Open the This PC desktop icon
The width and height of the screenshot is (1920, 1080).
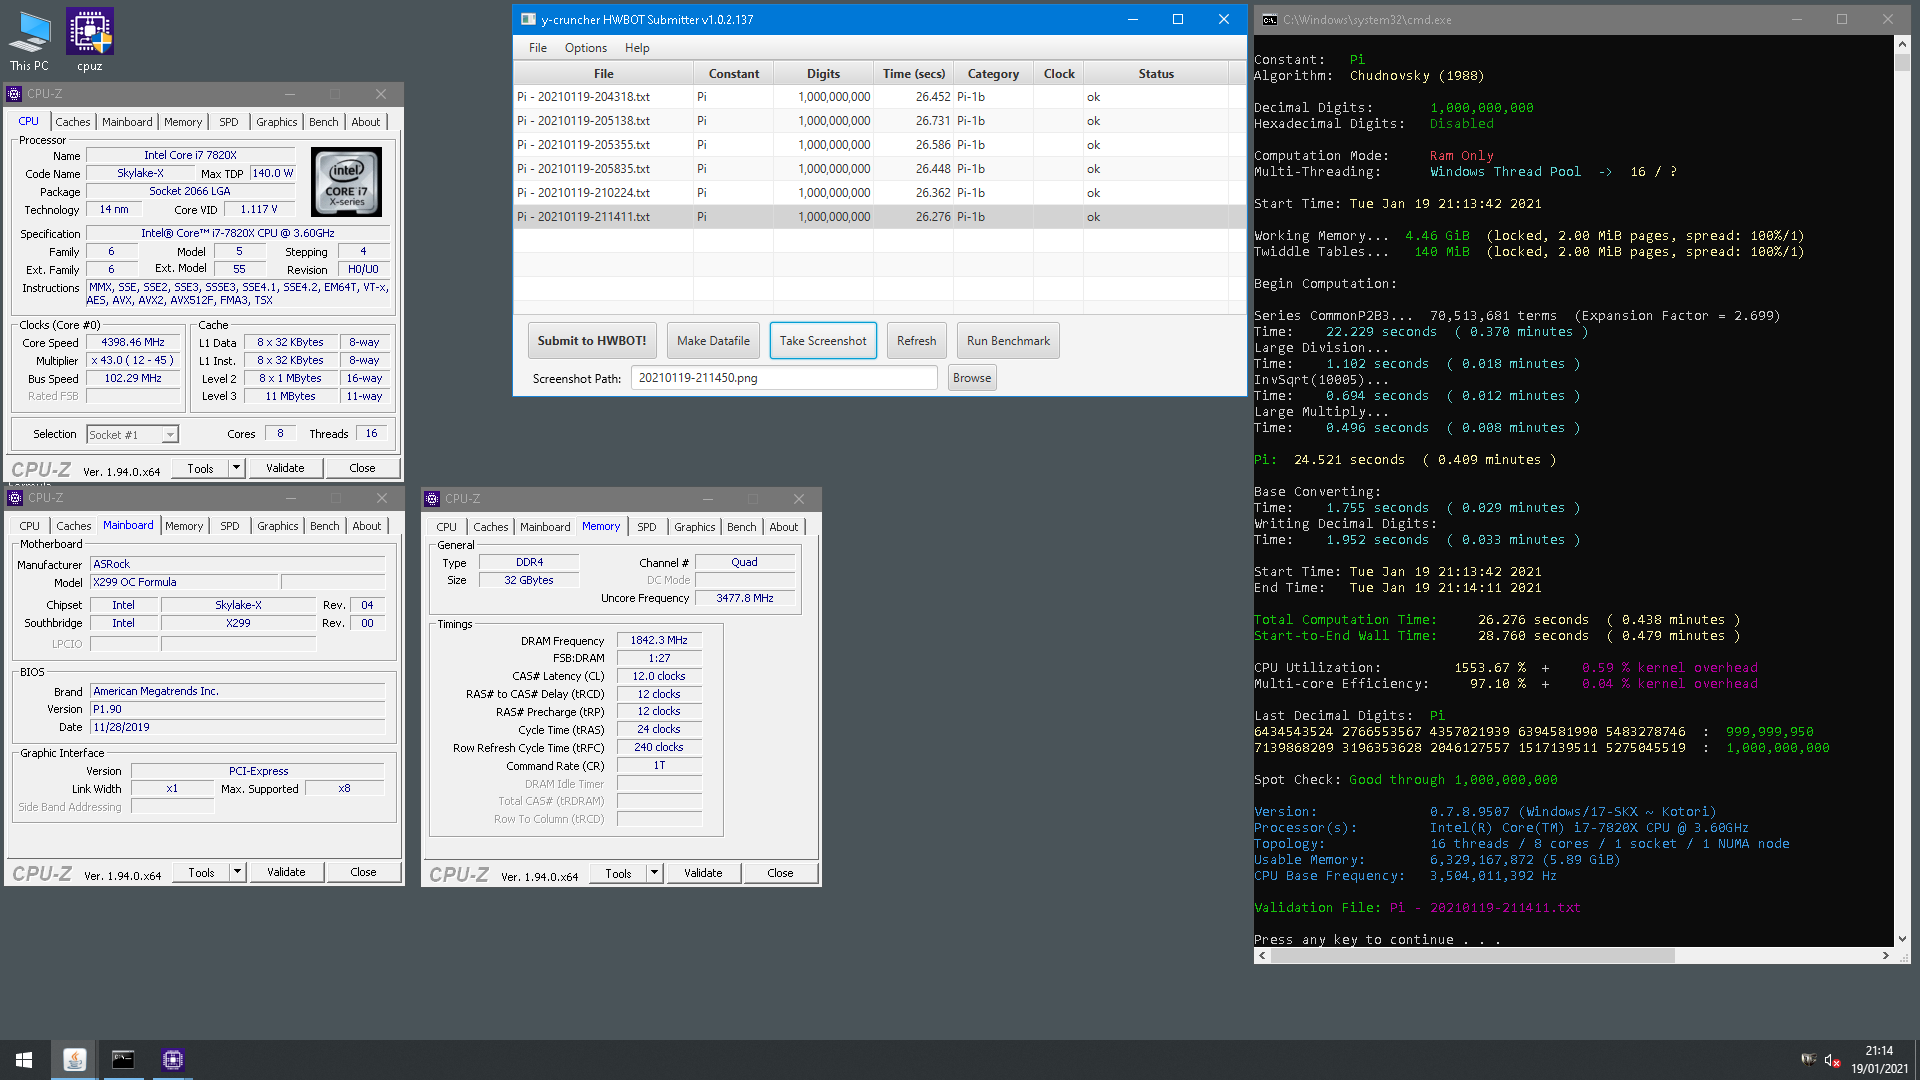(29, 40)
